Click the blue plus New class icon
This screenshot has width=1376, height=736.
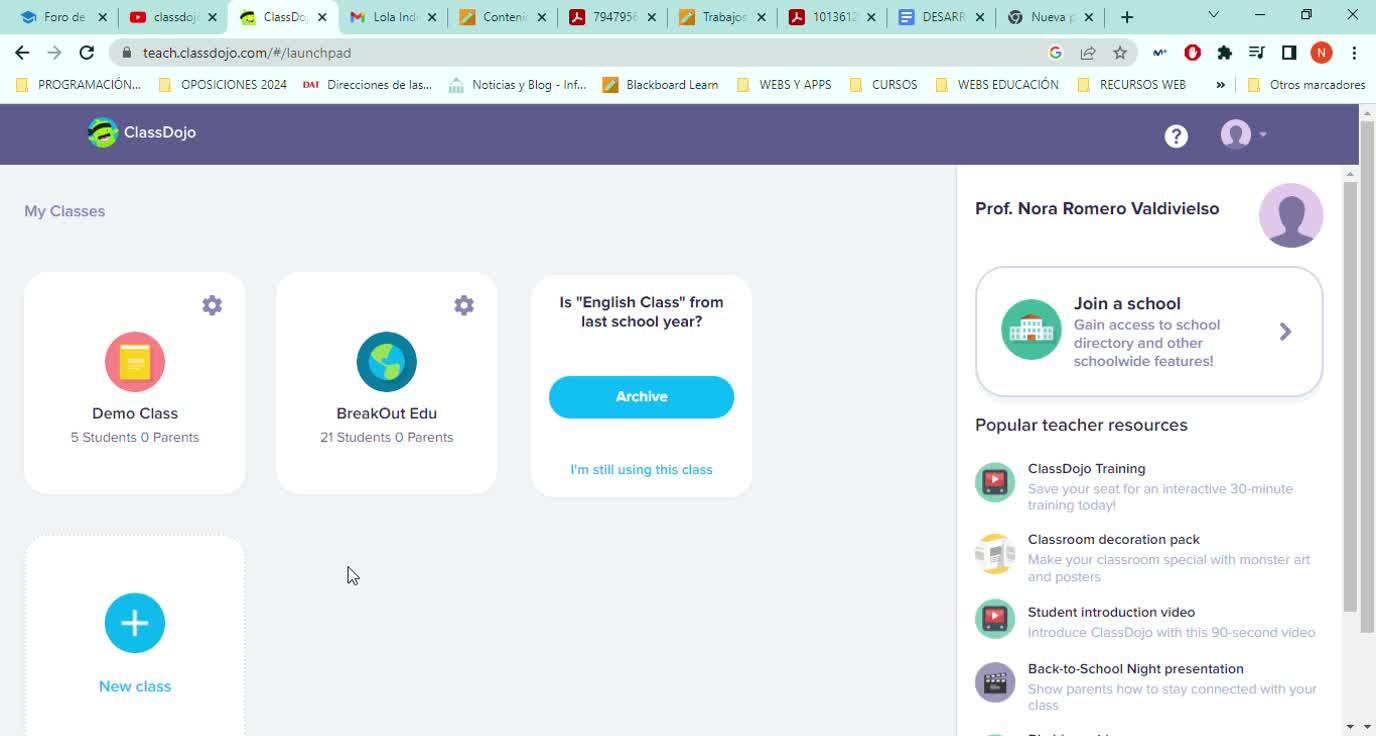(x=135, y=623)
